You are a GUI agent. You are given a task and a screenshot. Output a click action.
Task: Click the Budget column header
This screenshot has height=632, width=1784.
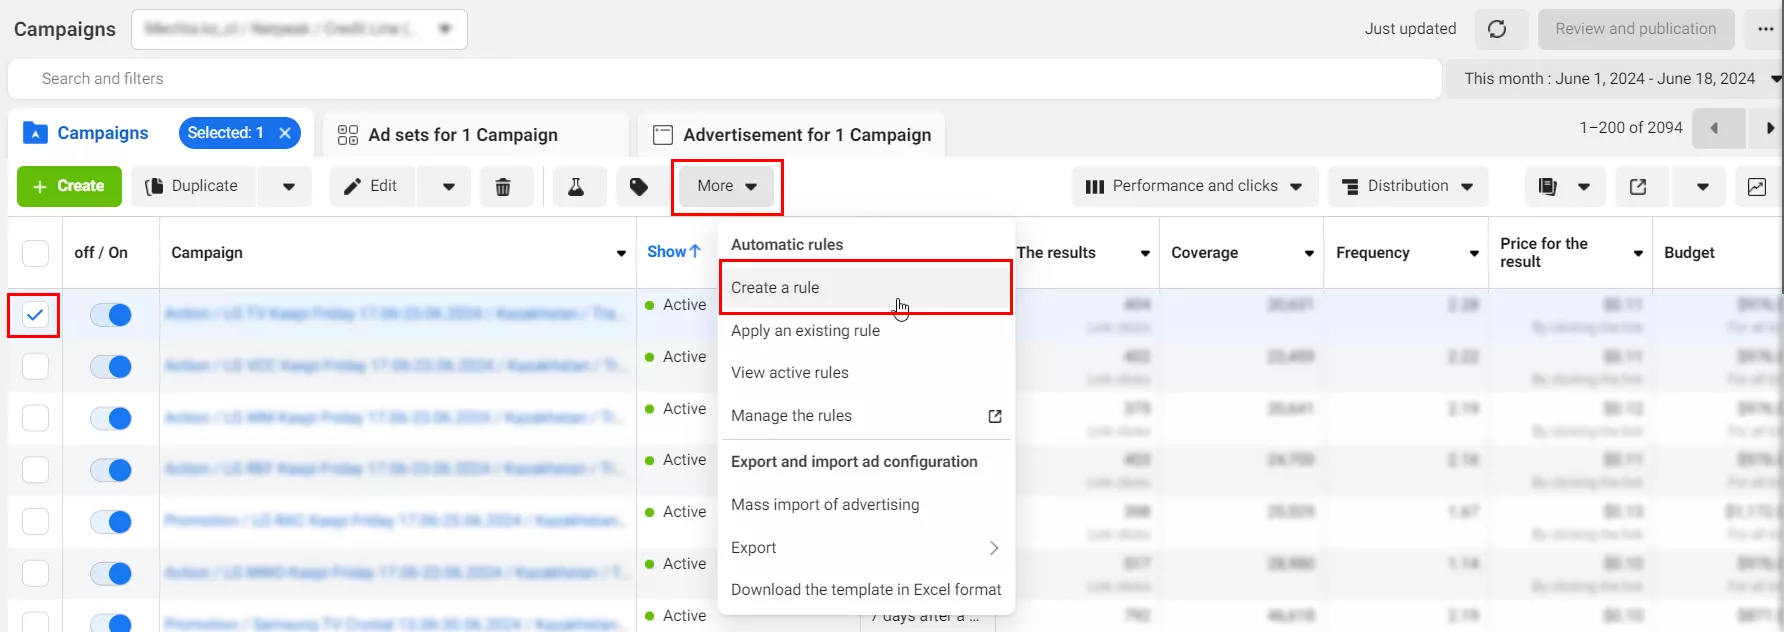[x=1689, y=253]
